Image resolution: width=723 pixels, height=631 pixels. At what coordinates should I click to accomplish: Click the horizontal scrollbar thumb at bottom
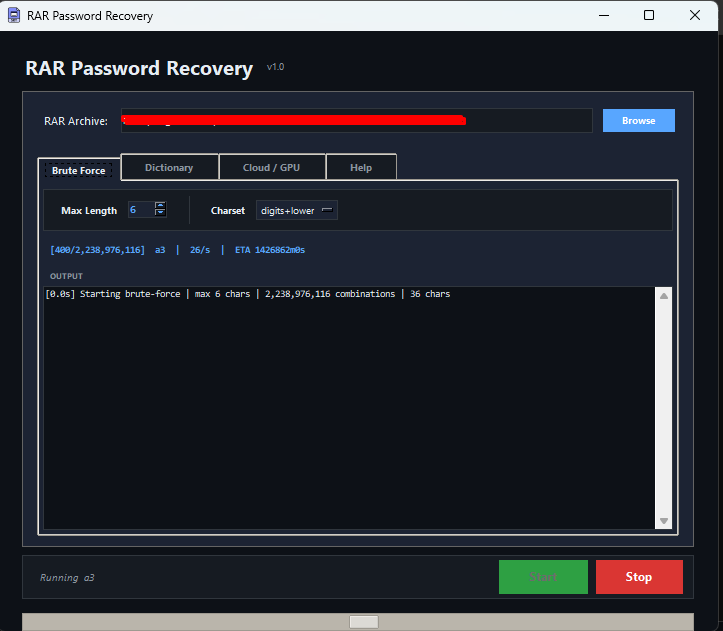364,622
